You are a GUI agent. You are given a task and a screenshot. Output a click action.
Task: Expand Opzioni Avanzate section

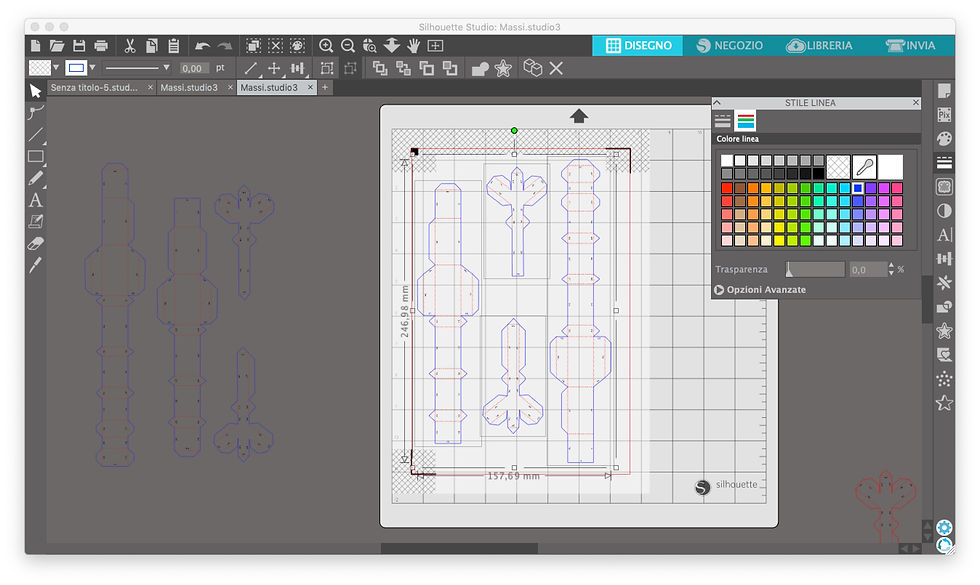[760, 290]
